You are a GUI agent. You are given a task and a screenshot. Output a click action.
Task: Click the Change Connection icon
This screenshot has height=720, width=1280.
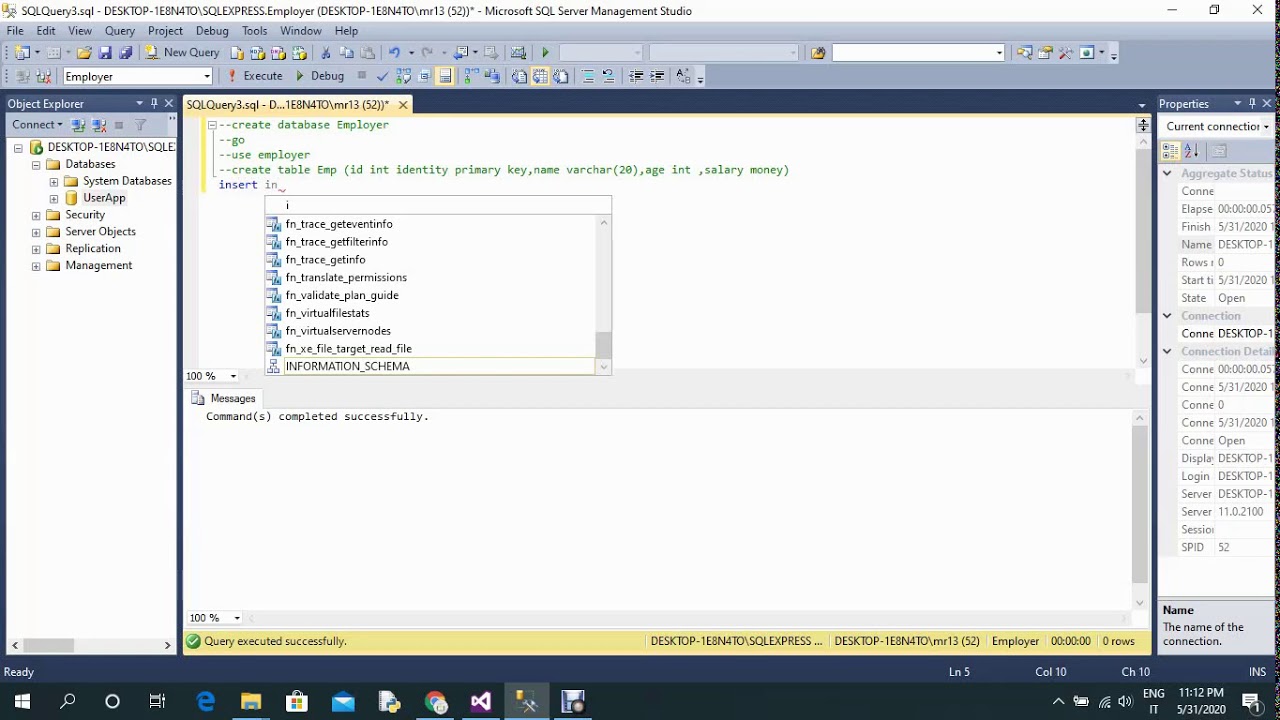click(x=43, y=76)
